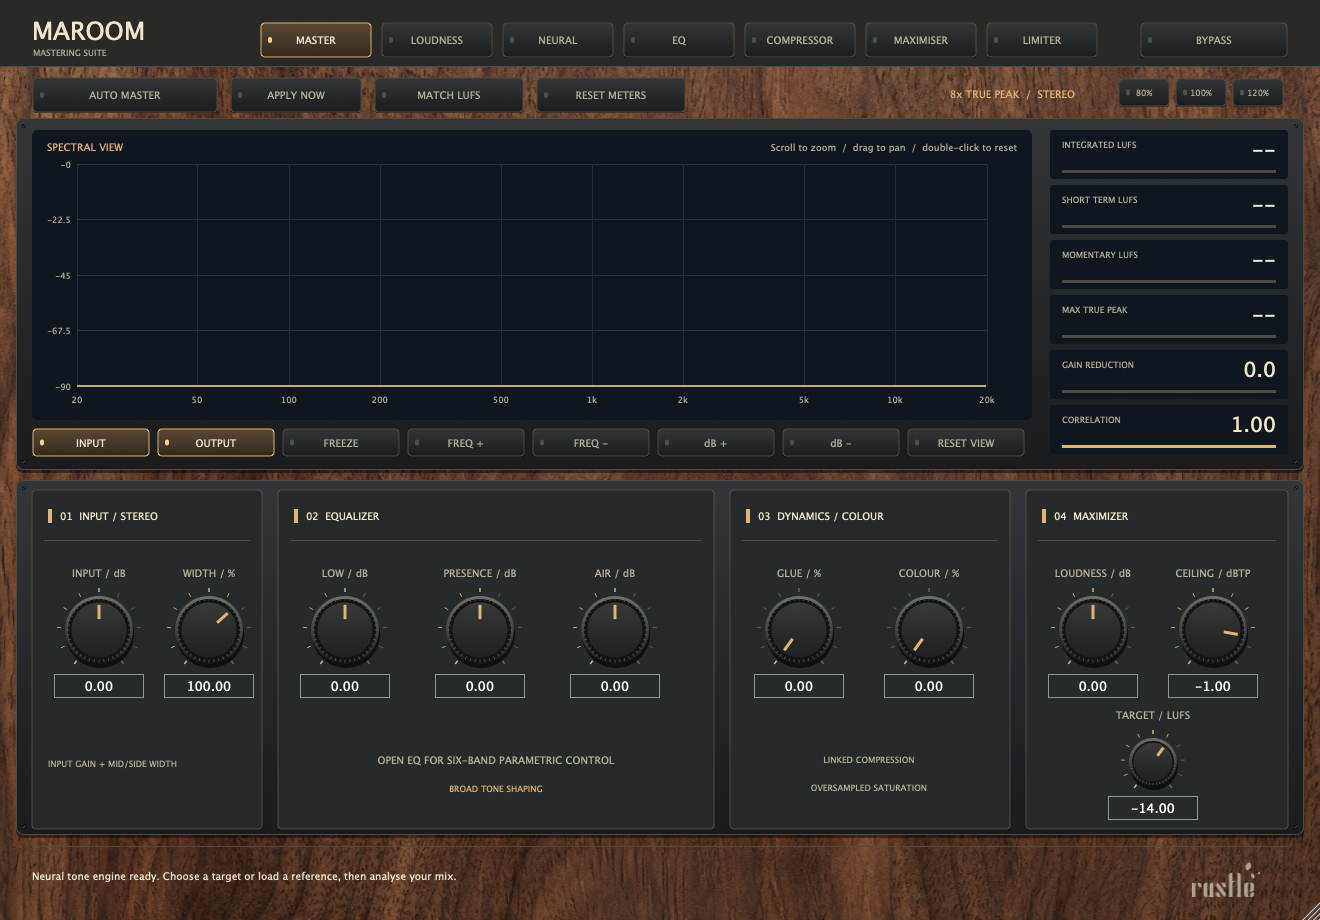Set interface scale to 80%

(1145, 93)
